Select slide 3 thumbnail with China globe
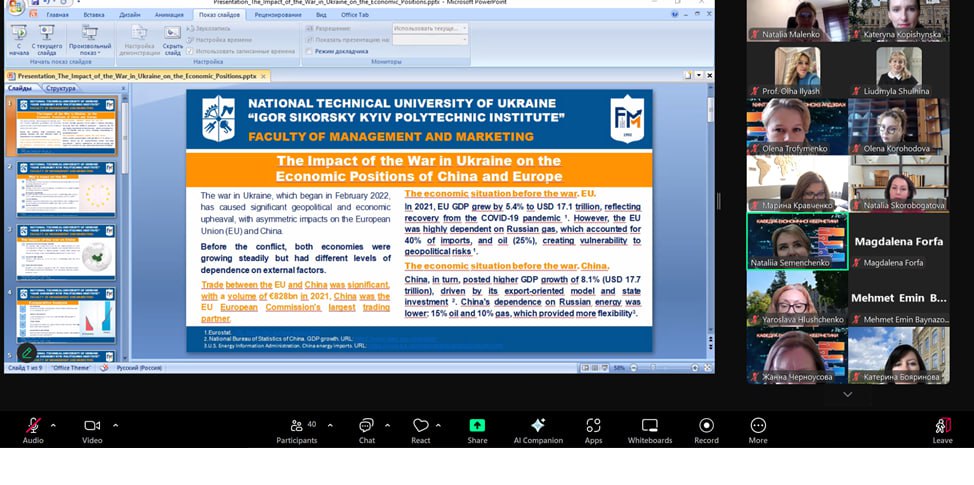Screen dimensions: 974x485 [66, 252]
